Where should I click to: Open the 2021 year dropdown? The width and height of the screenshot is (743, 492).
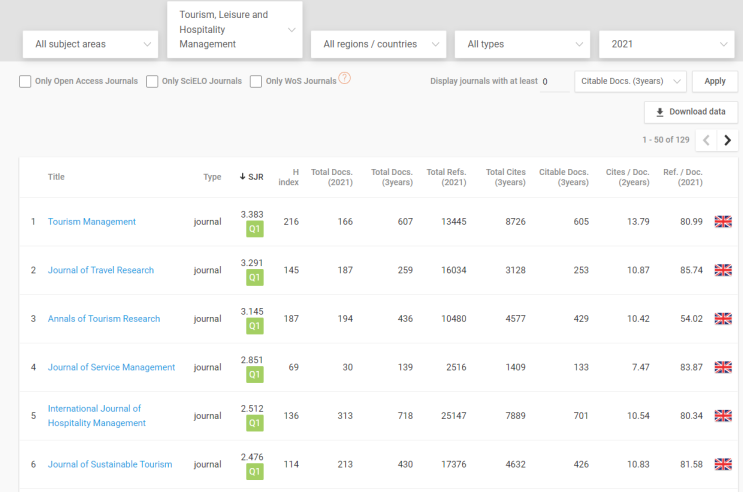tap(667, 44)
